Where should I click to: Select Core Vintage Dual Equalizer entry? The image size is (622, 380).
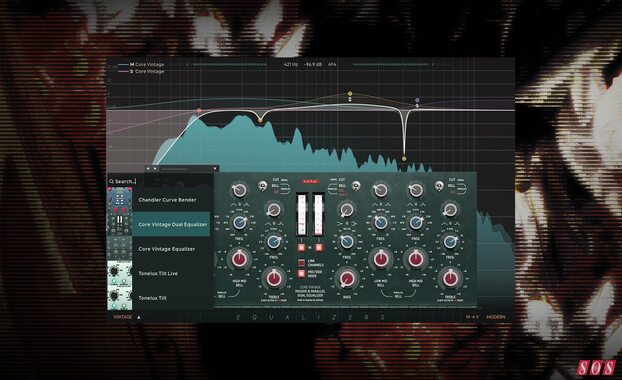(x=171, y=224)
